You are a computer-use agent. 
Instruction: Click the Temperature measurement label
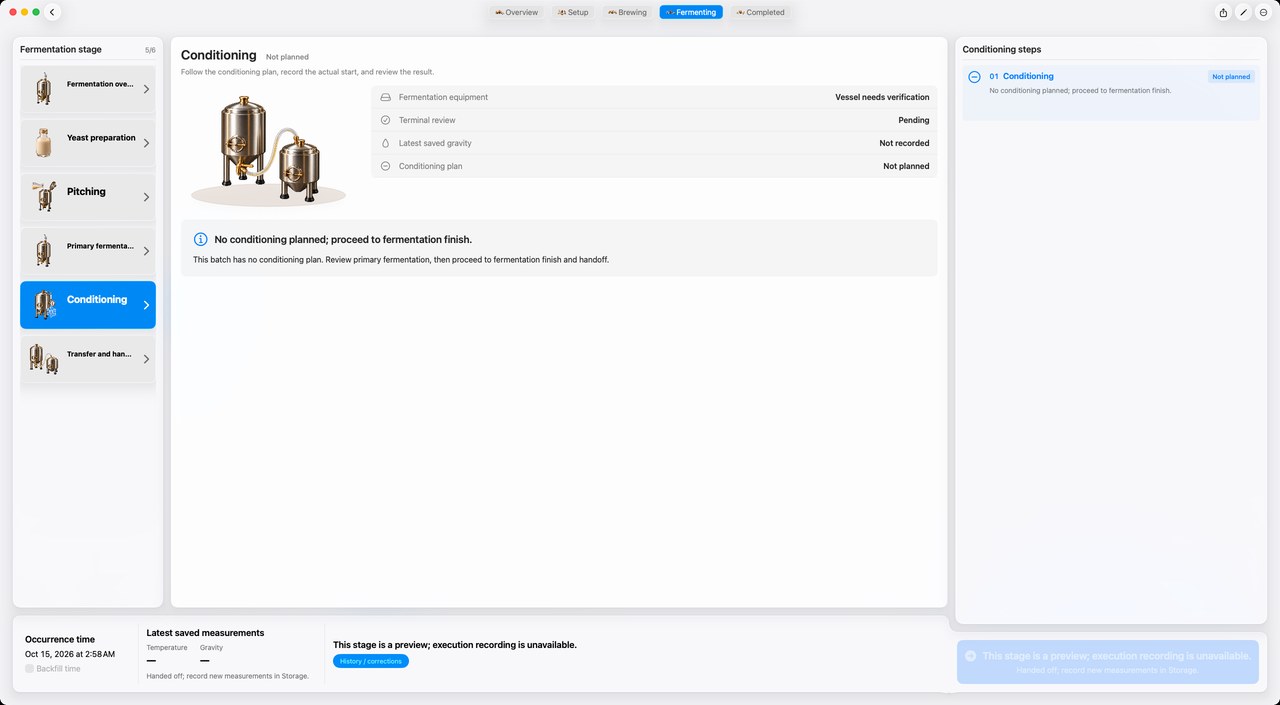[x=167, y=648]
